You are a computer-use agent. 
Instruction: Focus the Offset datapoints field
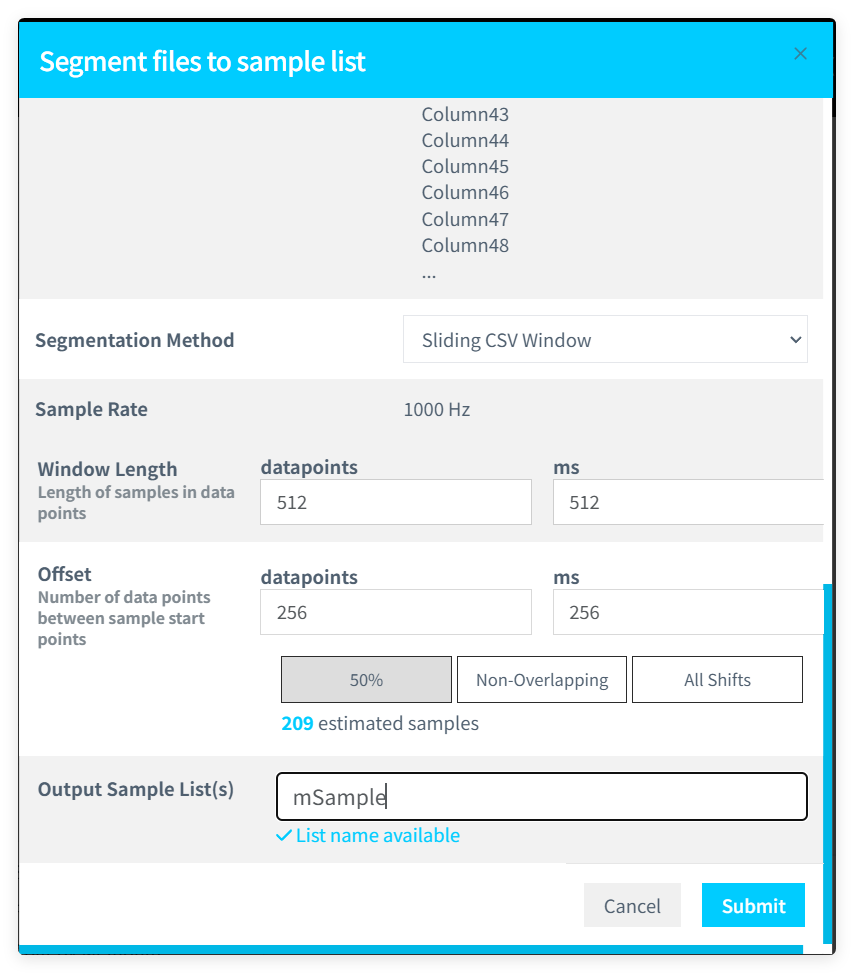pos(395,612)
